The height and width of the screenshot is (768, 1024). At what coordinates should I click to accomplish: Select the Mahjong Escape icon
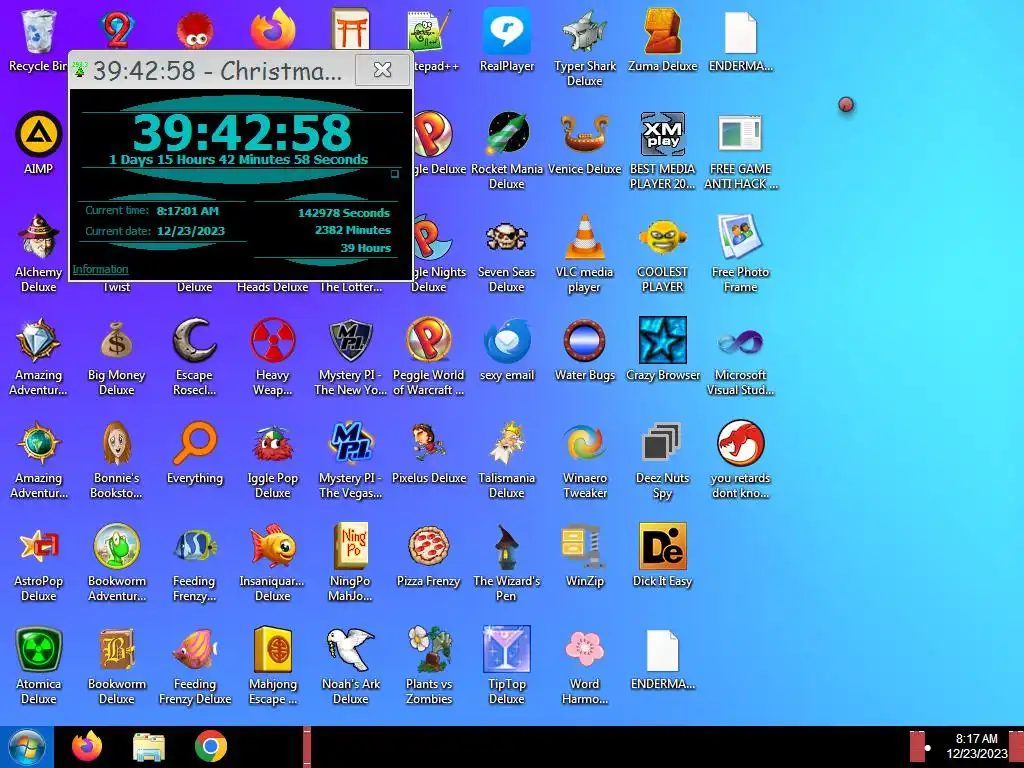pyautogui.click(x=272, y=649)
